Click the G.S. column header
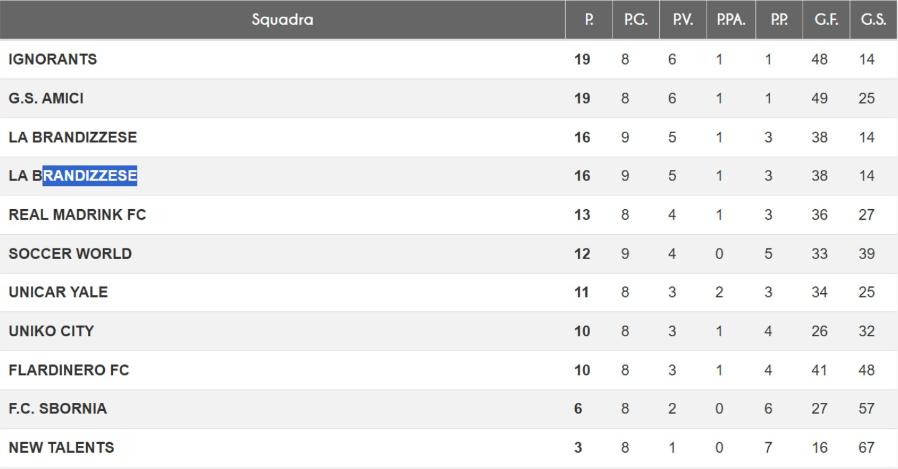The width and height of the screenshot is (898, 469). (873, 20)
